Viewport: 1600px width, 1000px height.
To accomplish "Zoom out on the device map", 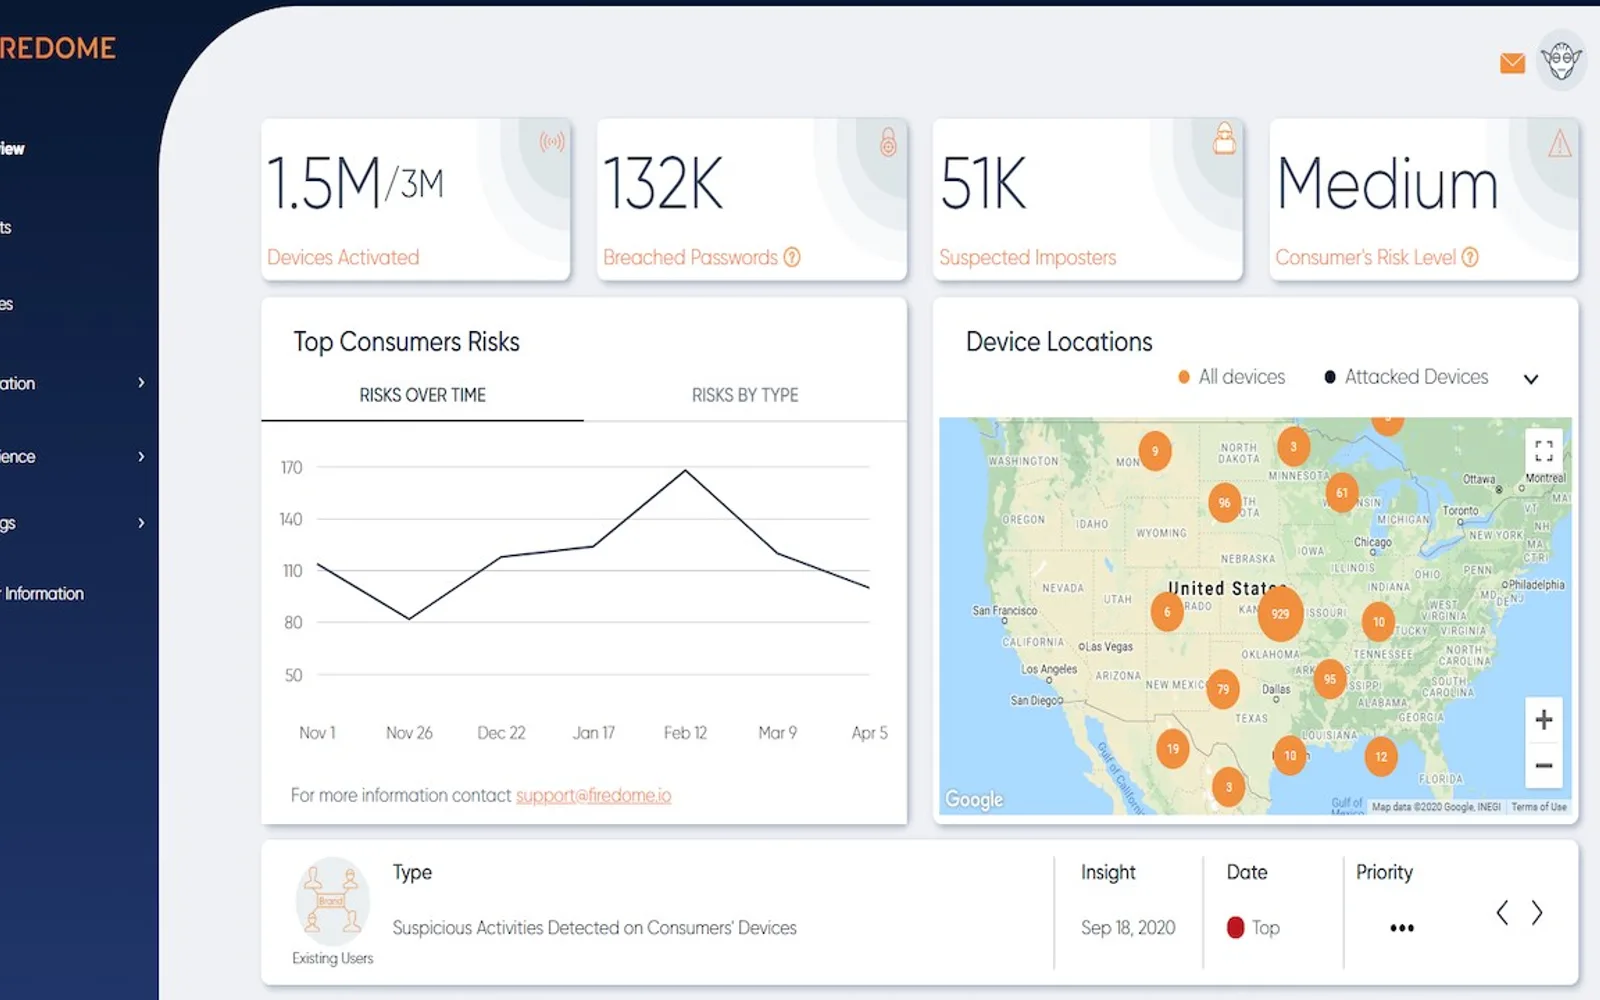I will (x=1544, y=766).
